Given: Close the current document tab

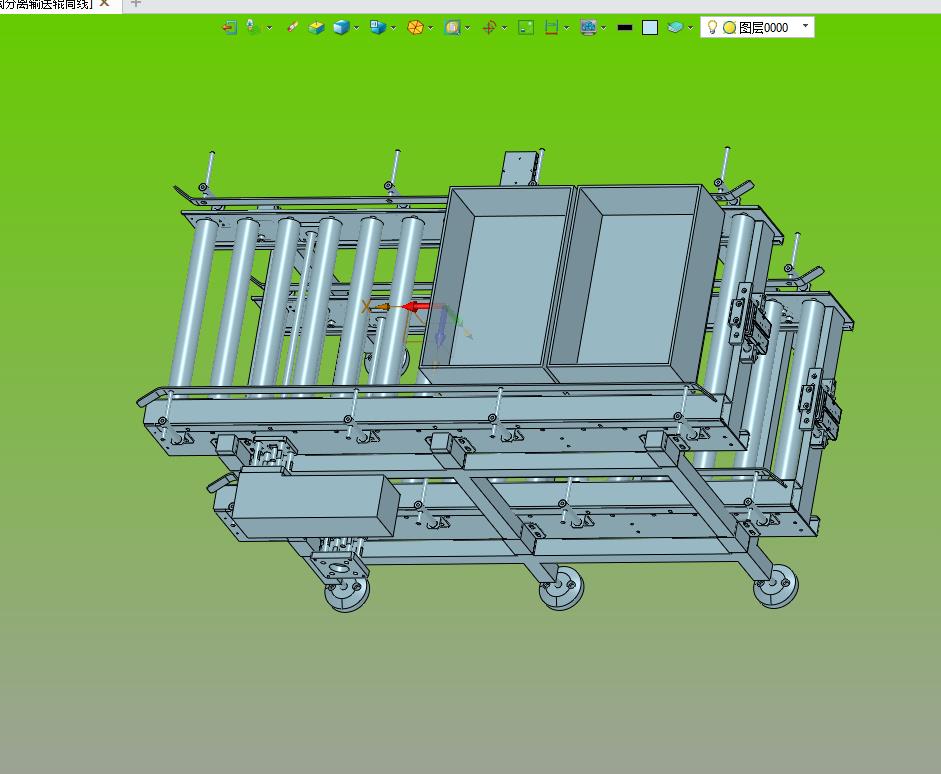Looking at the screenshot, I should [x=104, y=4].
